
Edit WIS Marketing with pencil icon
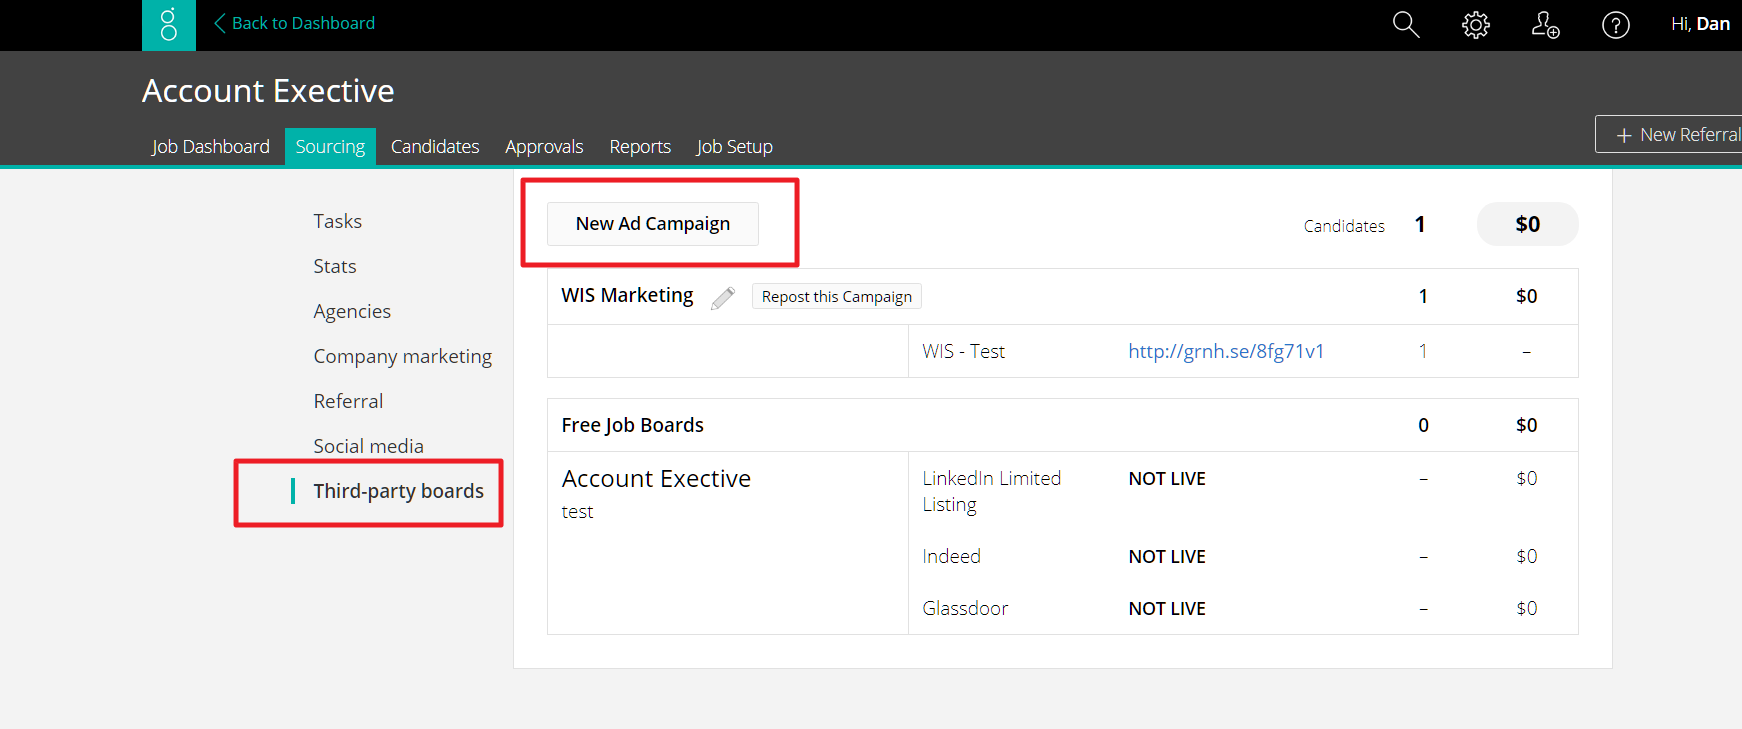723,298
